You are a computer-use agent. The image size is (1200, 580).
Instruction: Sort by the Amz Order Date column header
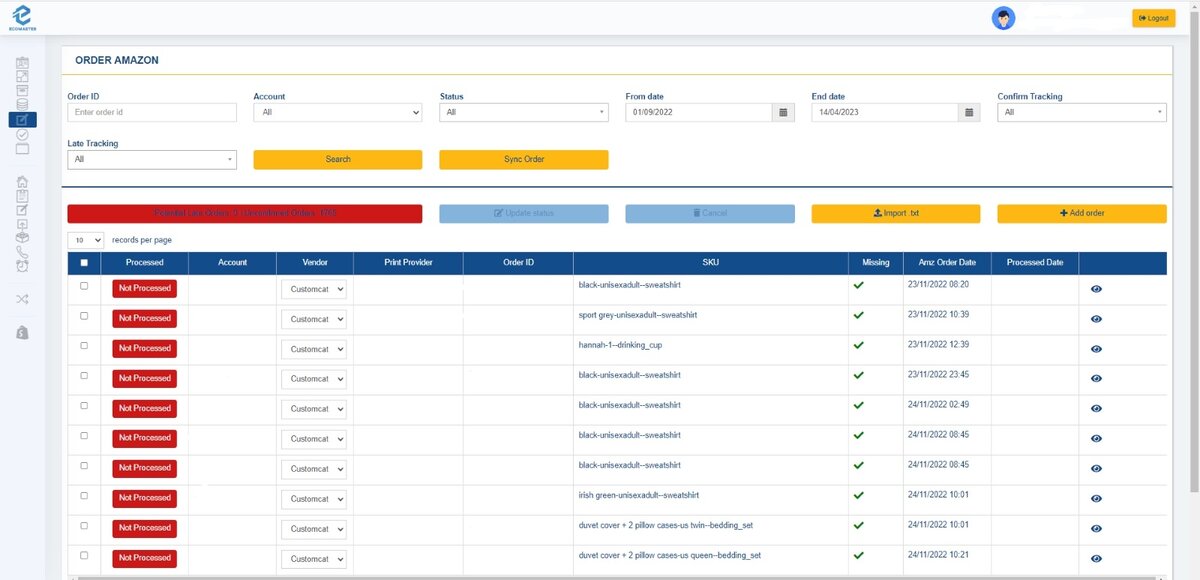click(x=947, y=263)
